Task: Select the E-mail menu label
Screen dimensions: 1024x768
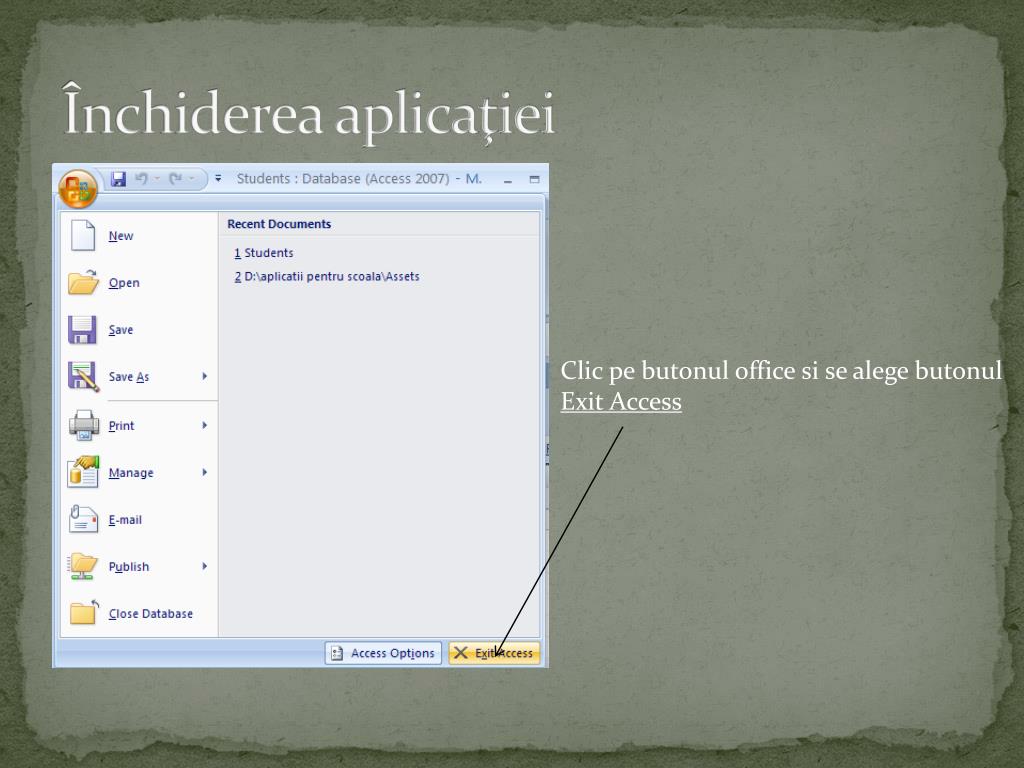Action: pyautogui.click(x=125, y=520)
